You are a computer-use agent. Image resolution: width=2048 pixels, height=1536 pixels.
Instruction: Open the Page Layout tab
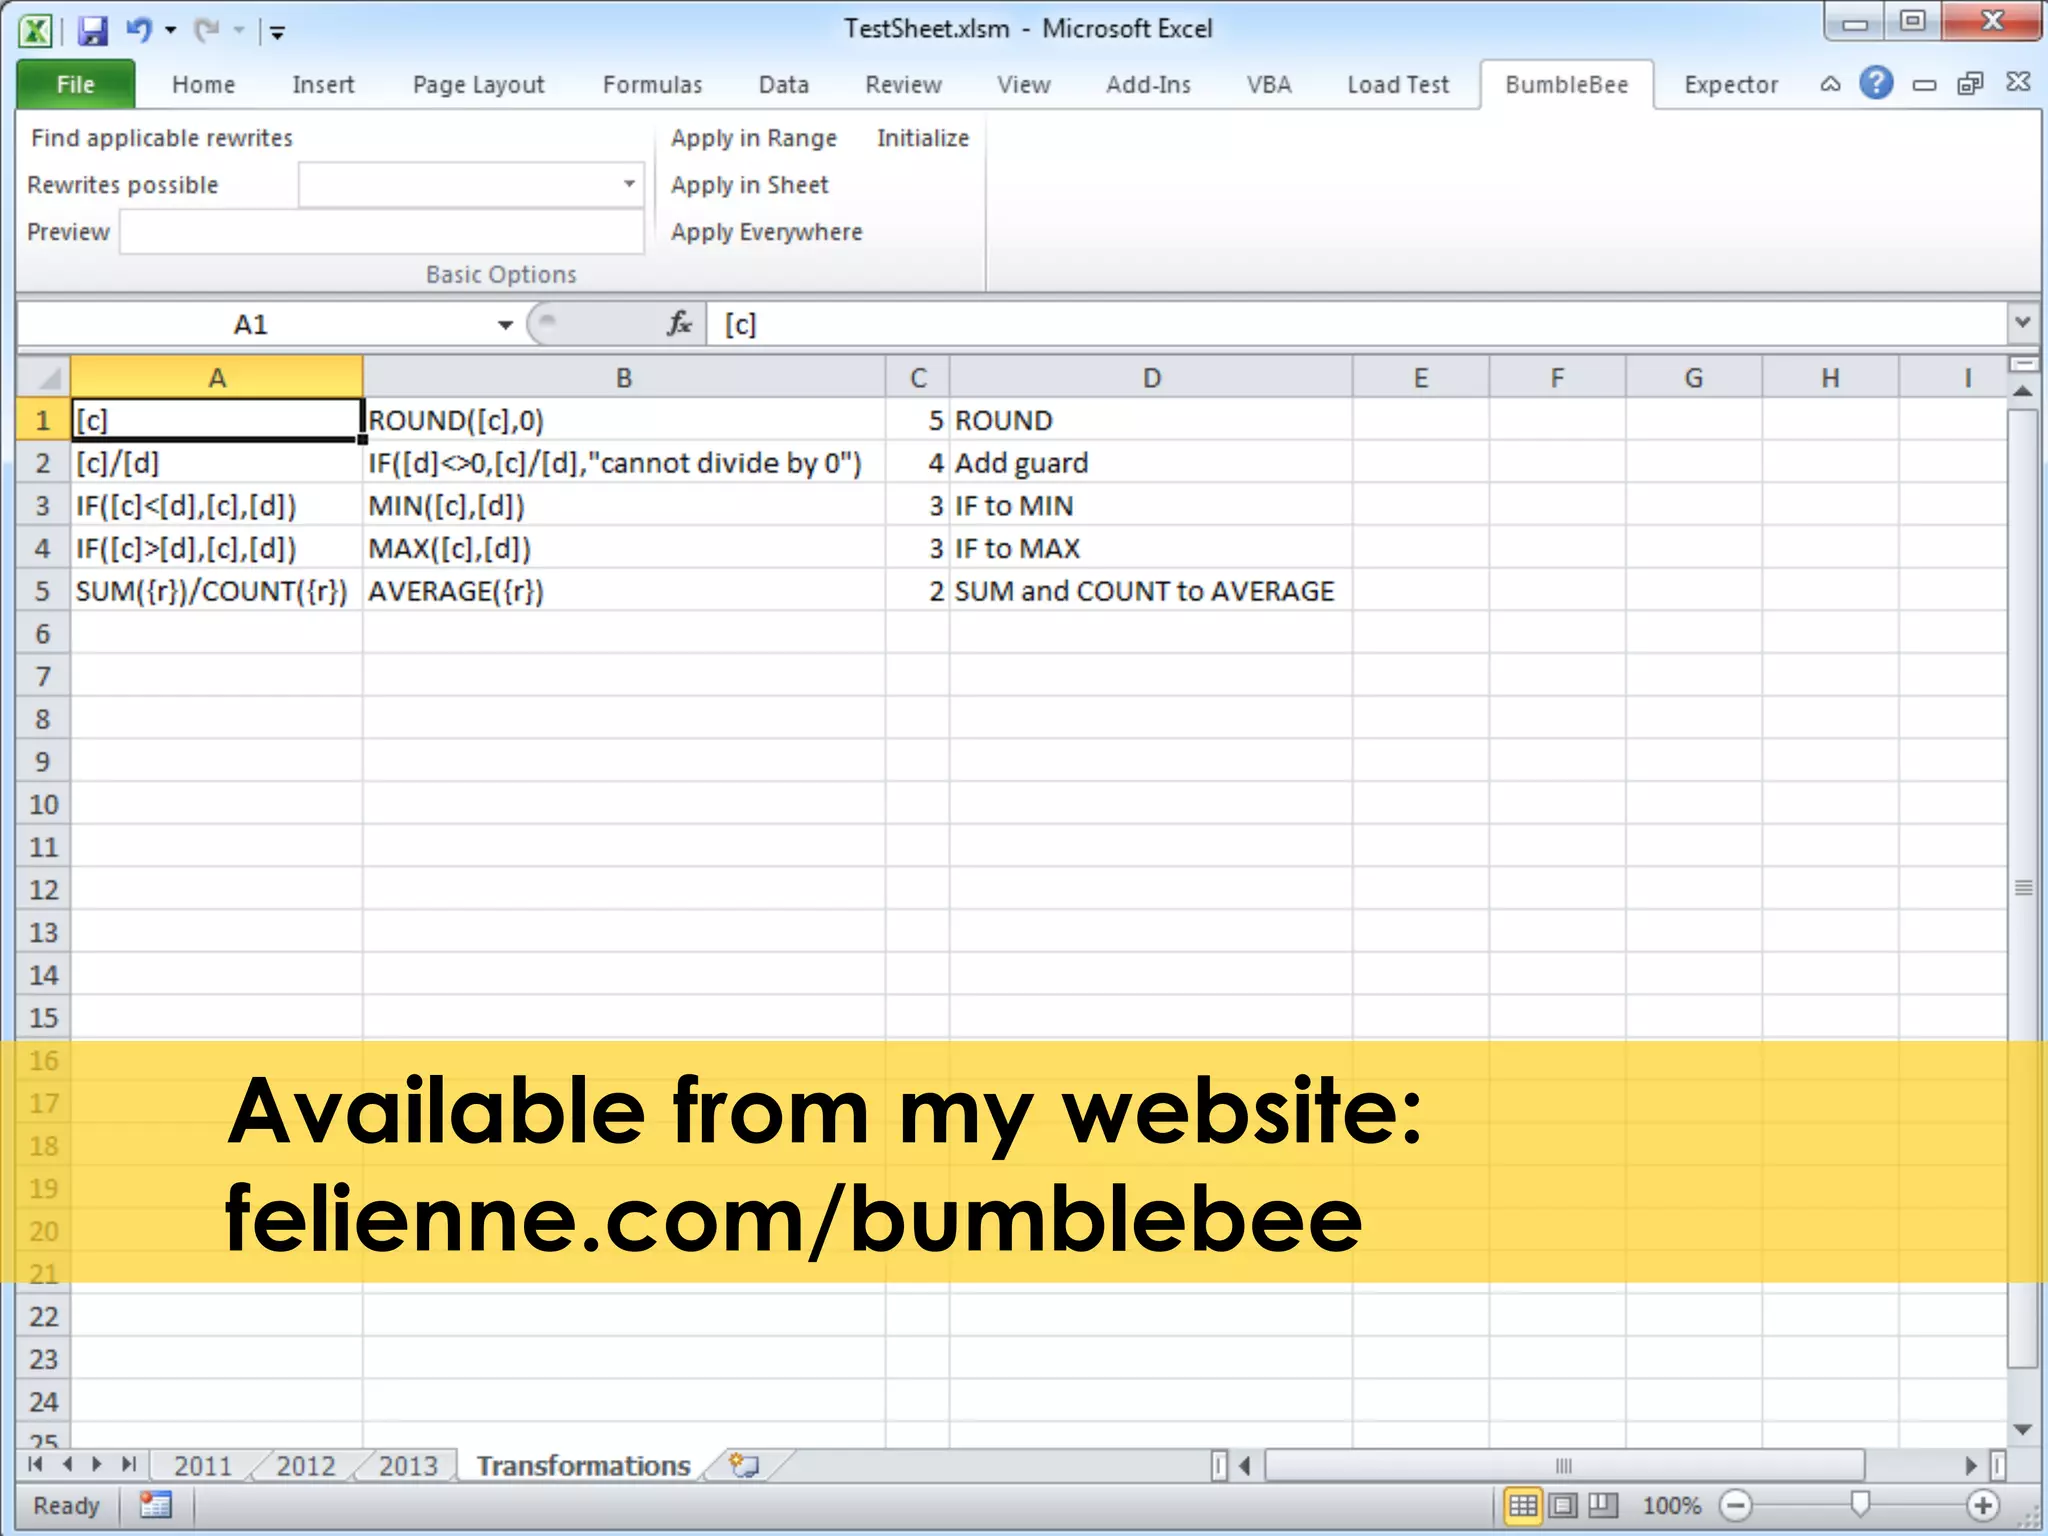pyautogui.click(x=478, y=84)
